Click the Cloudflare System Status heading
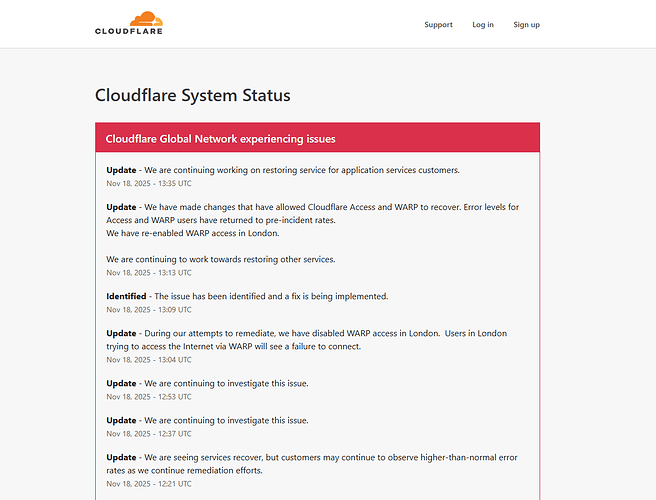Image resolution: width=656 pixels, height=500 pixels. [x=192, y=95]
